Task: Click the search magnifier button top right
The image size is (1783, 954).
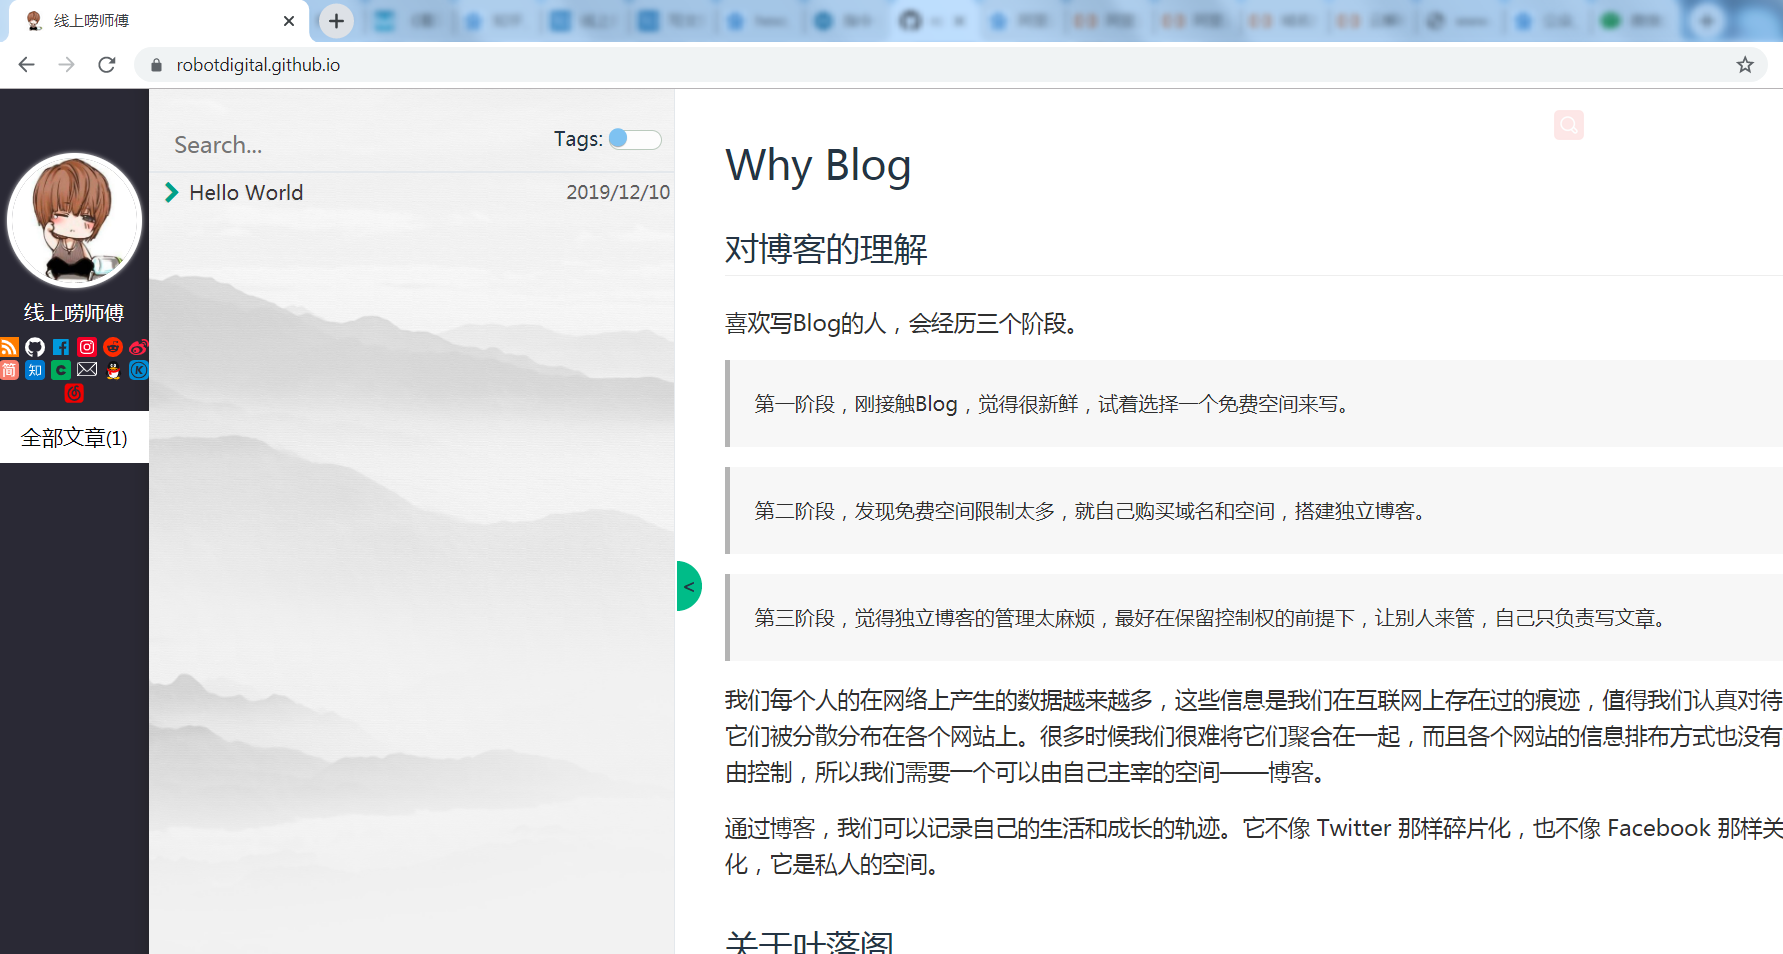Action: point(1568,124)
